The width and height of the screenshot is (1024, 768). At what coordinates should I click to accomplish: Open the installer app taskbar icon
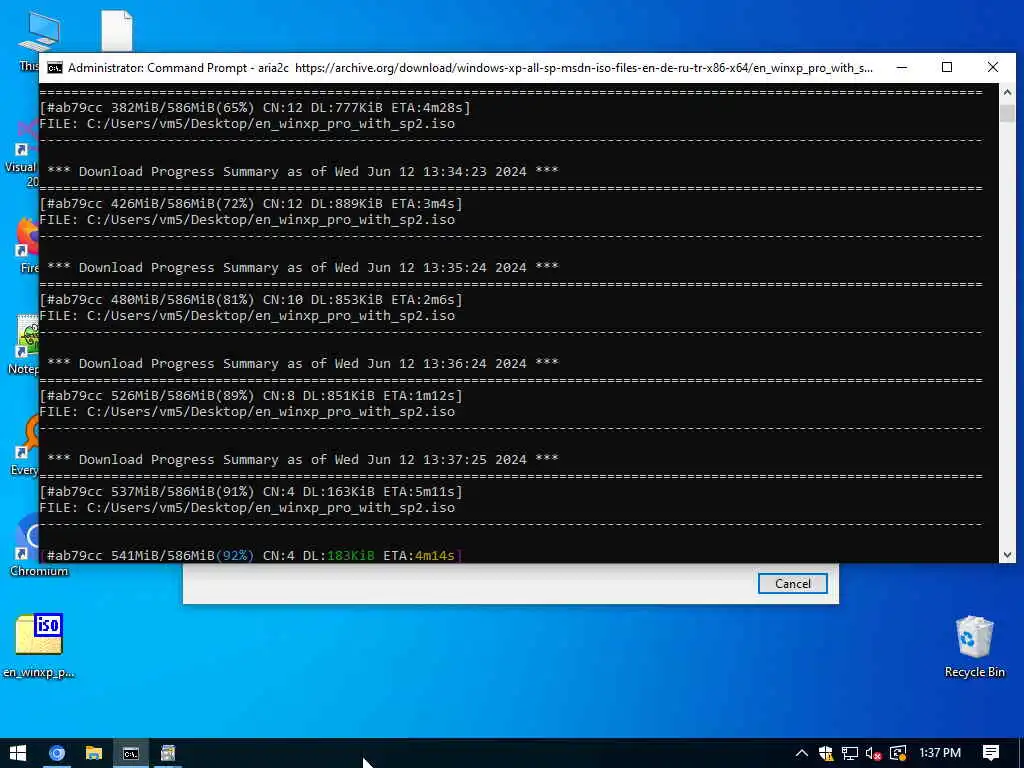click(x=168, y=753)
